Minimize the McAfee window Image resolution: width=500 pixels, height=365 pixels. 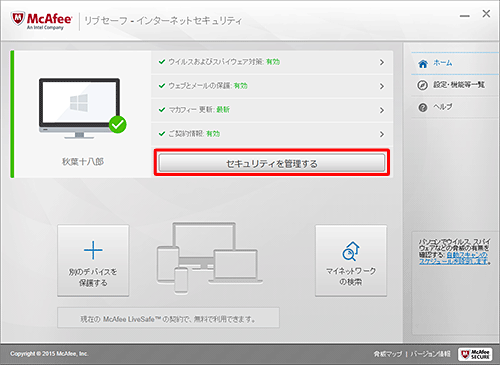point(465,16)
